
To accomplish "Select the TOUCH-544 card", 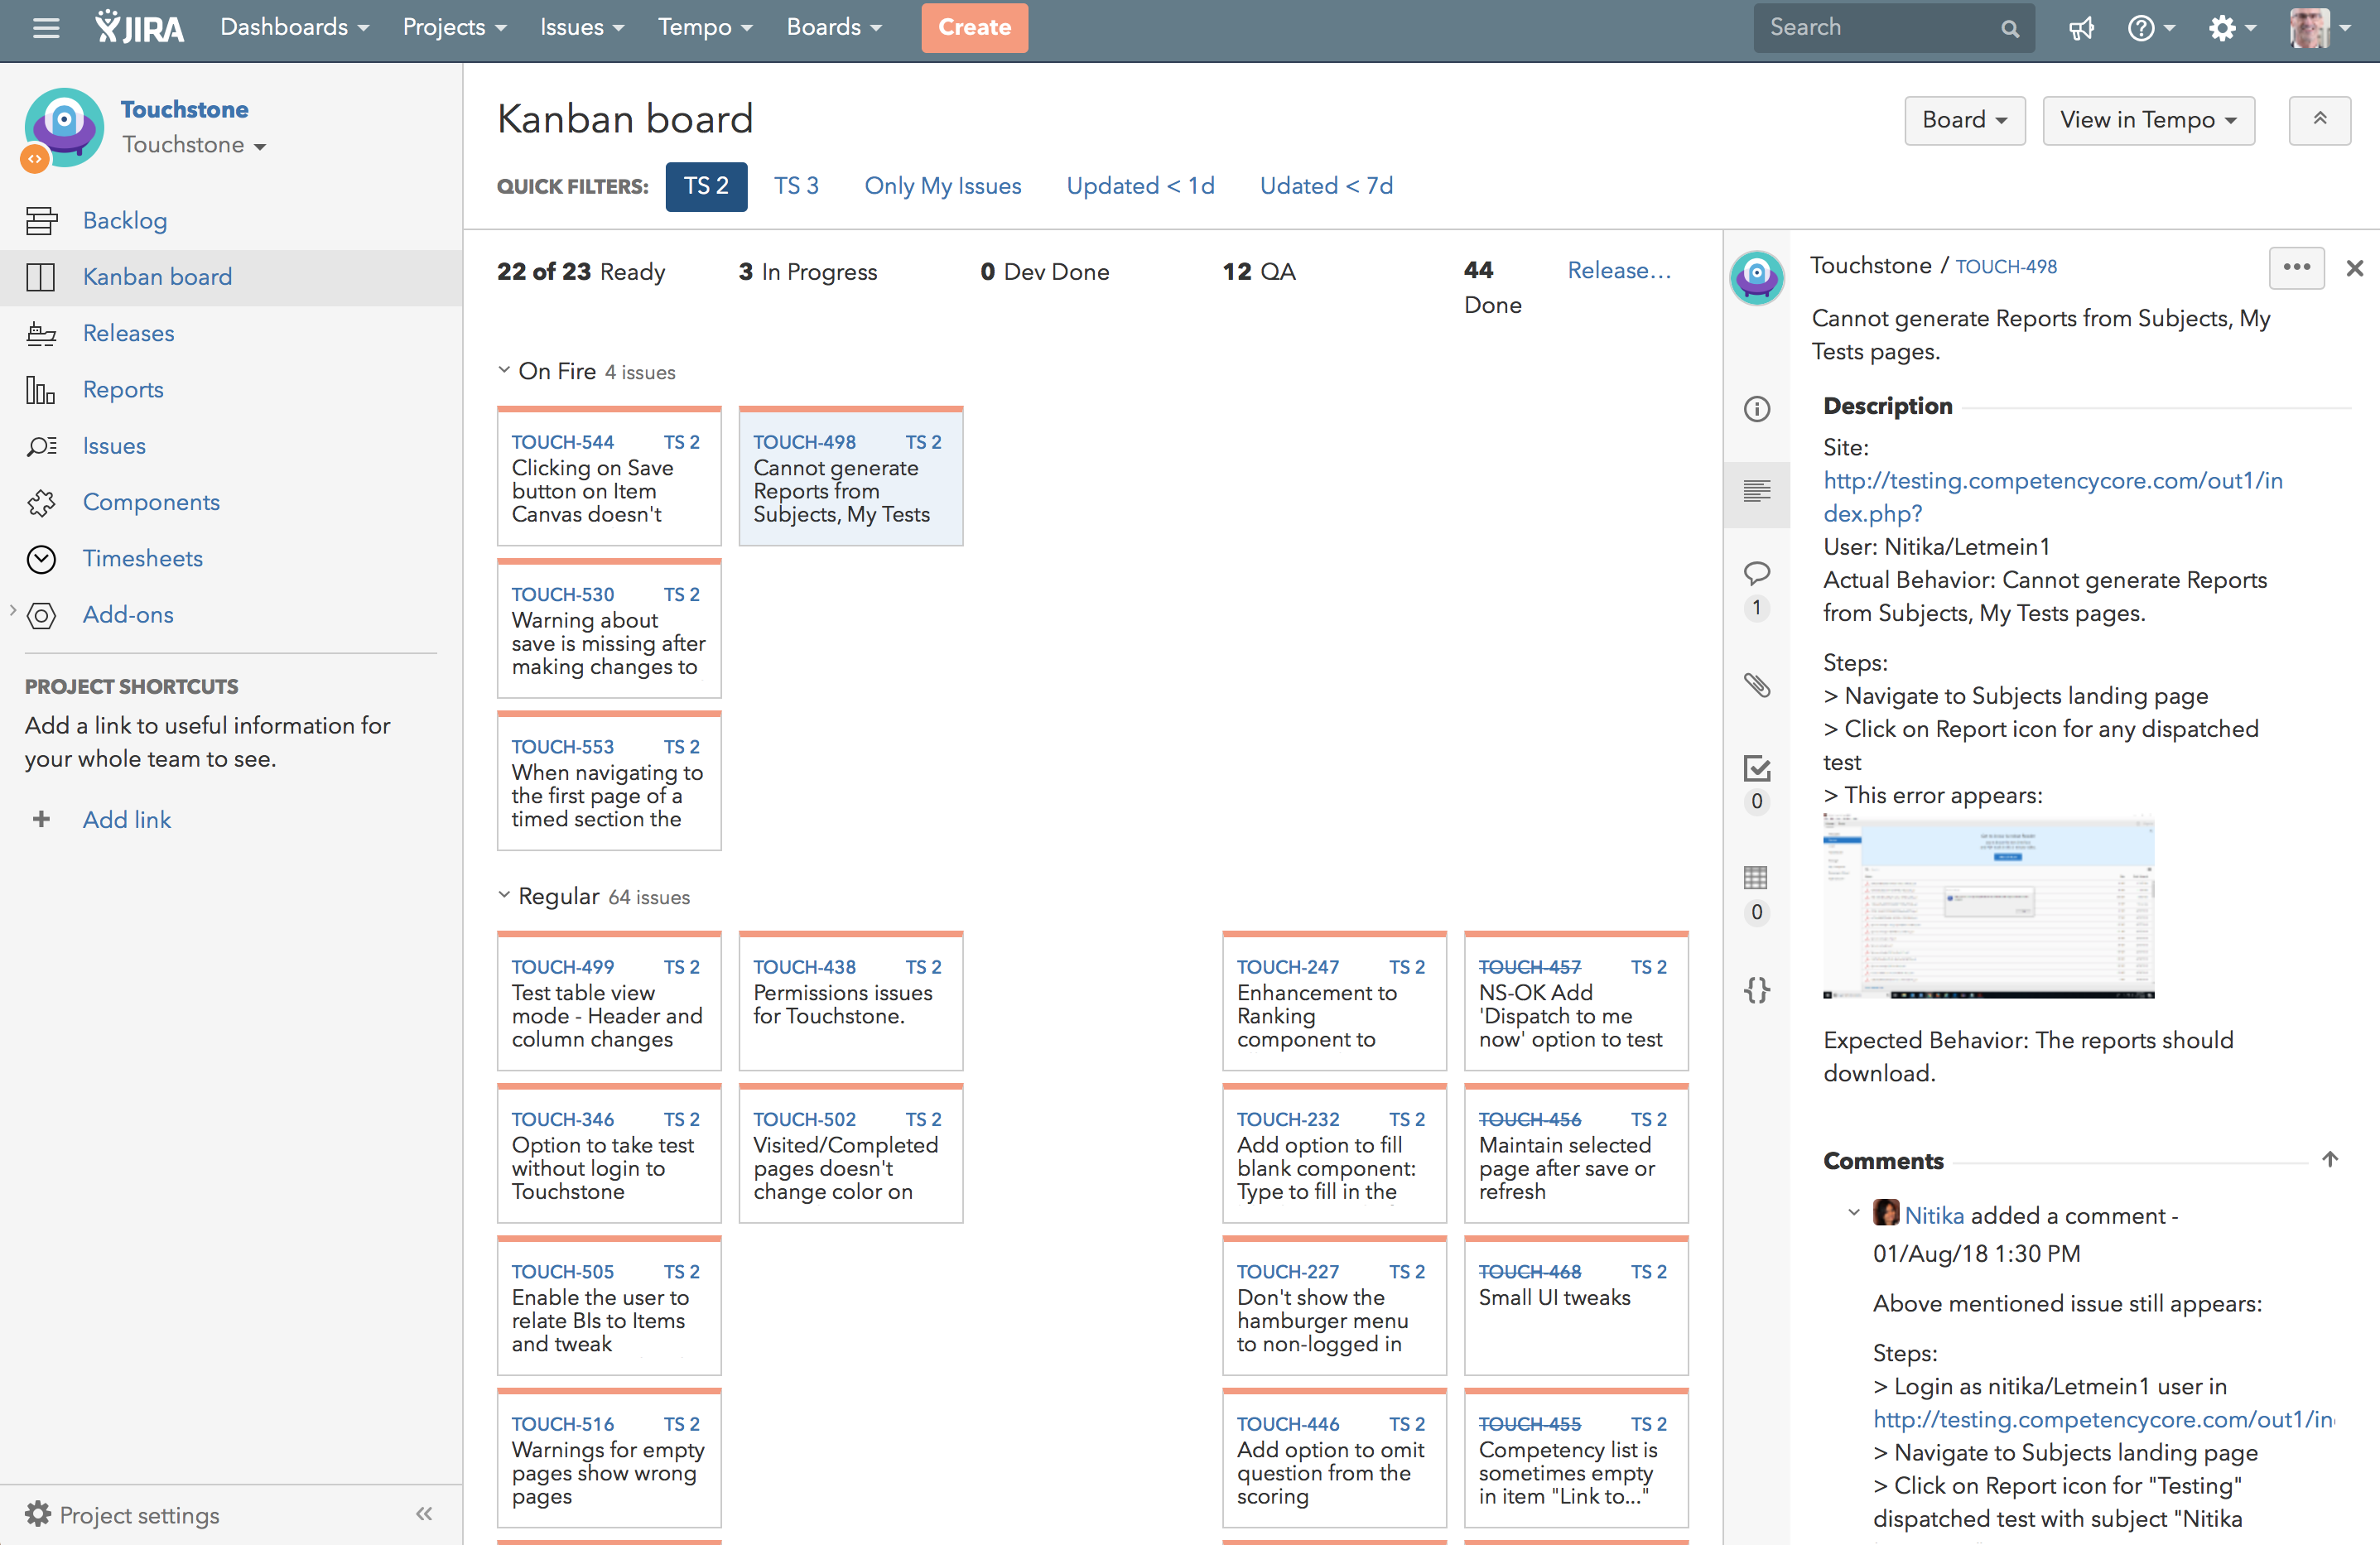I will click(x=609, y=476).
